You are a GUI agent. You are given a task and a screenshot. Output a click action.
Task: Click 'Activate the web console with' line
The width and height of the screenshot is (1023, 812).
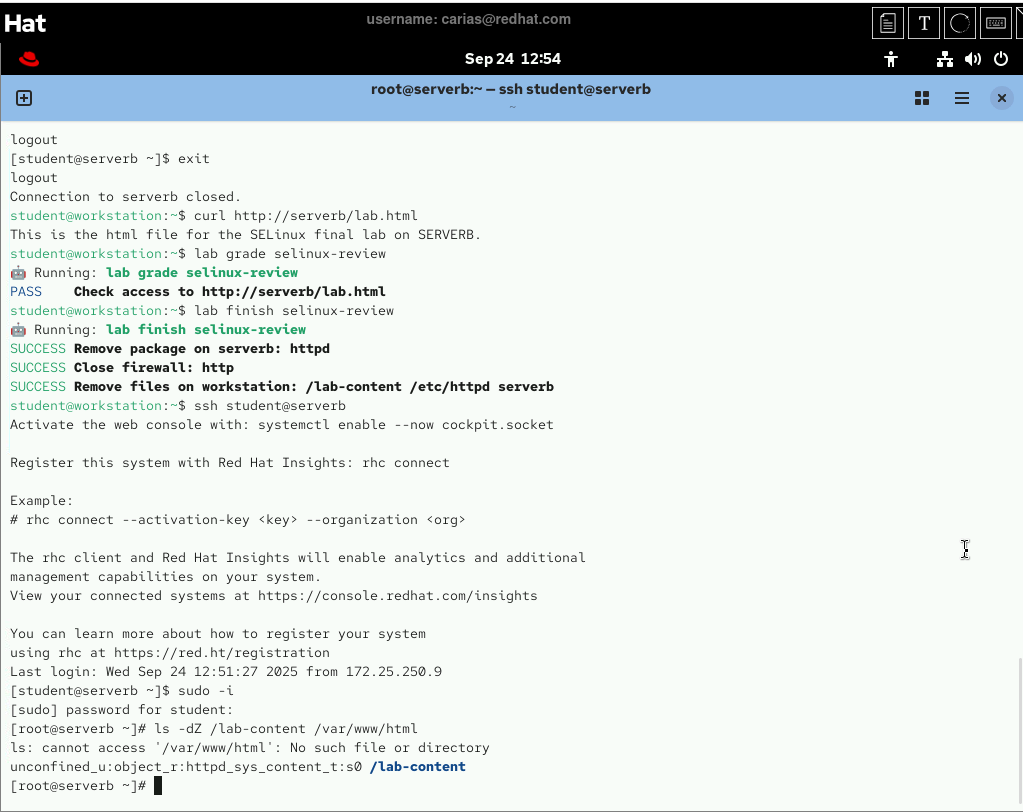click(x=282, y=425)
